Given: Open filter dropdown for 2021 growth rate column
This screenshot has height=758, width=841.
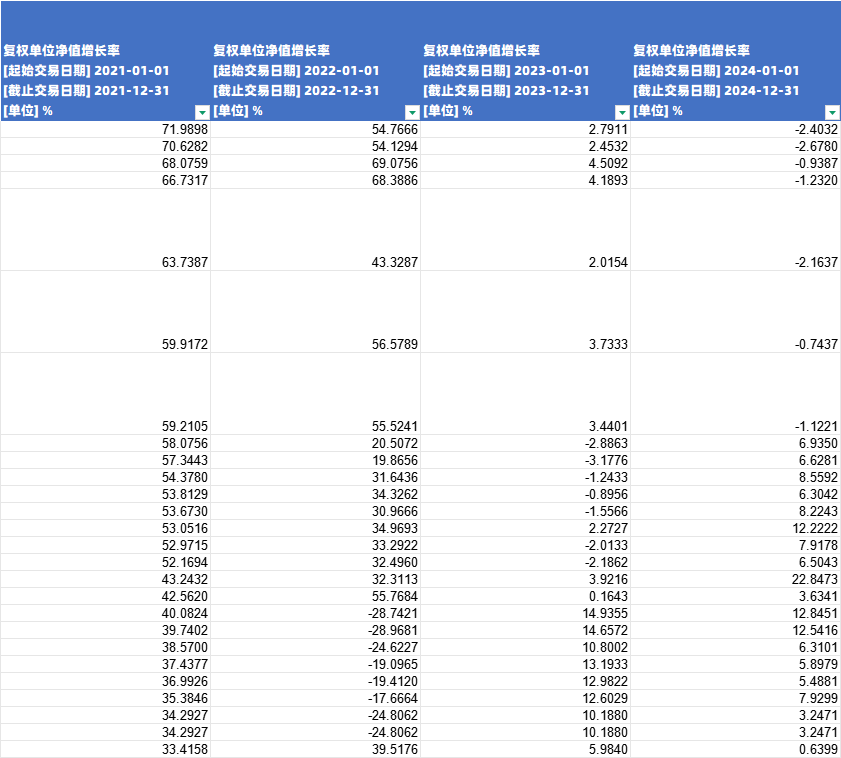Looking at the screenshot, I should 202,112.
